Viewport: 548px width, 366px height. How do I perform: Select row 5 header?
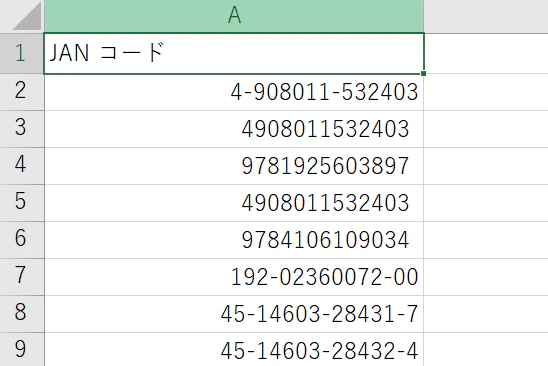click(22, 203)
